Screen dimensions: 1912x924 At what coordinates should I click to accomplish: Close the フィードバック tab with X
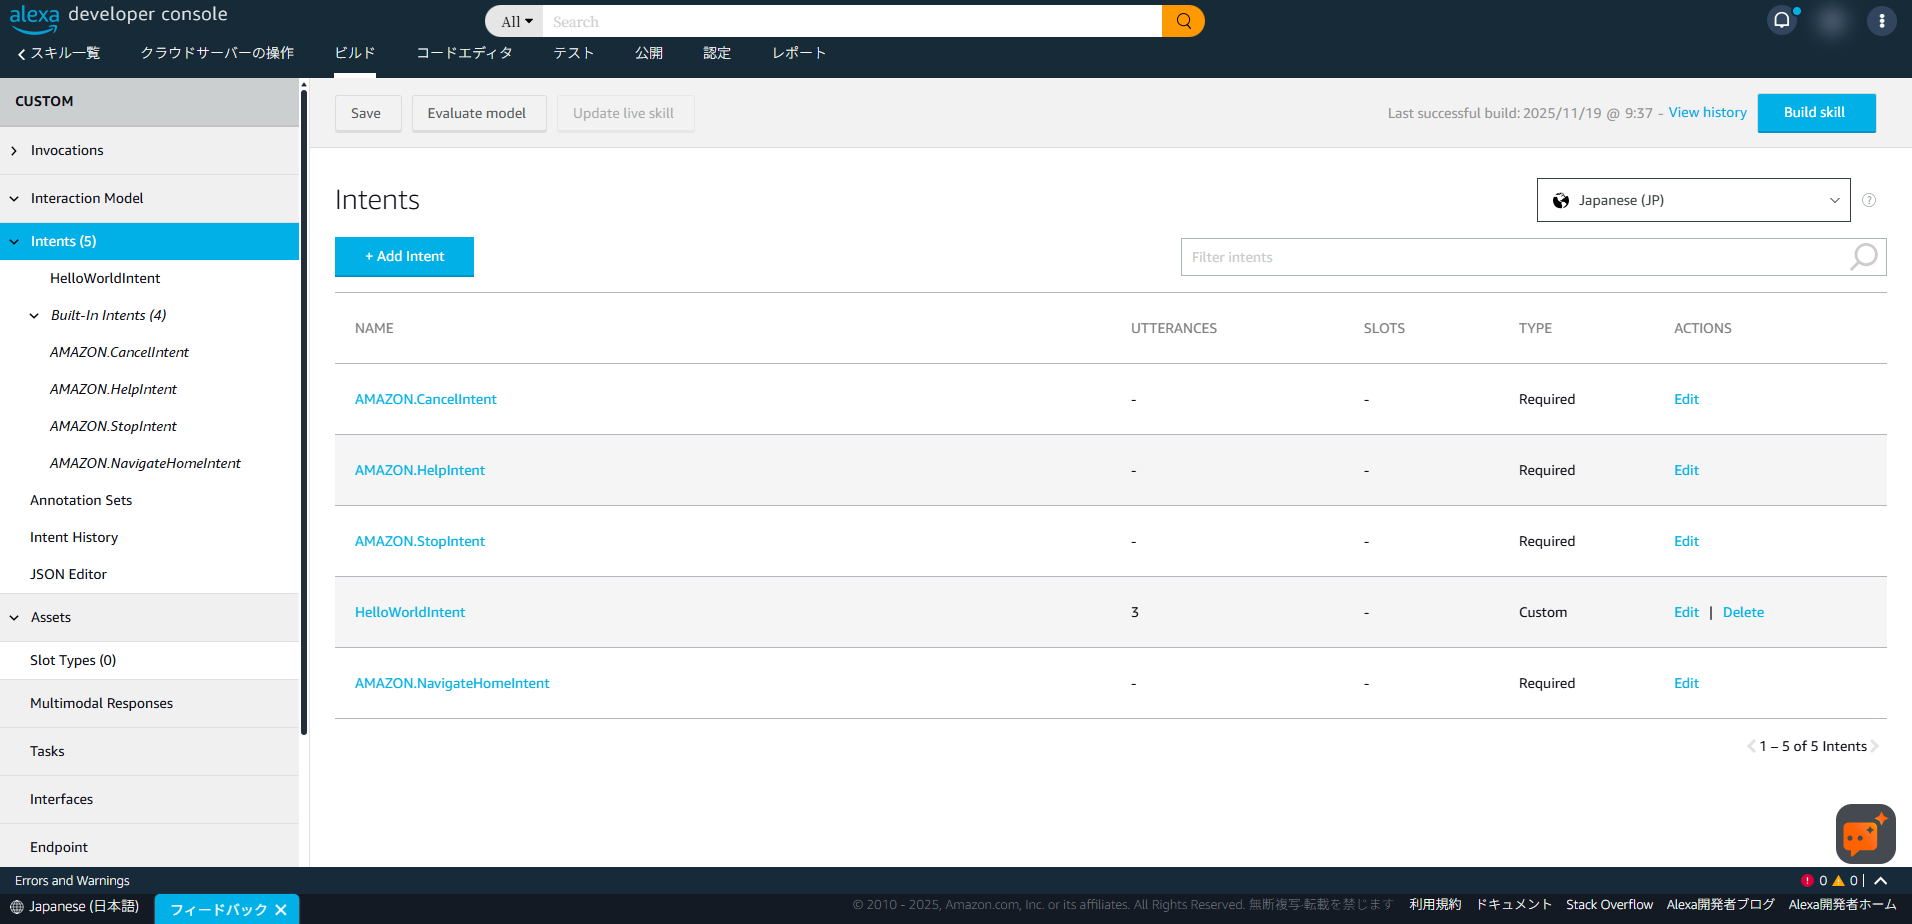(281, 910)
